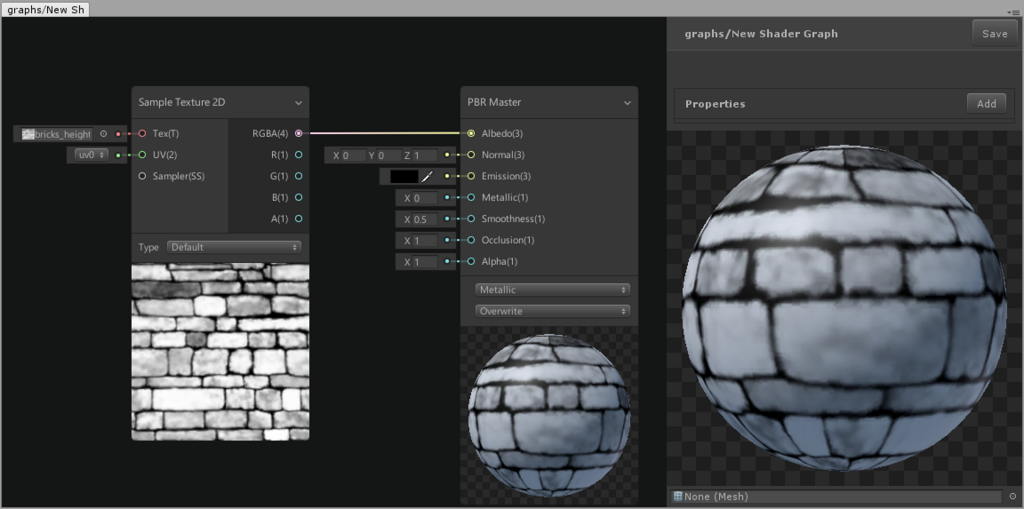Viewport: 1024px width, 509px height.
Task: Click the None (Mesh) field
Action: point(837,497)
